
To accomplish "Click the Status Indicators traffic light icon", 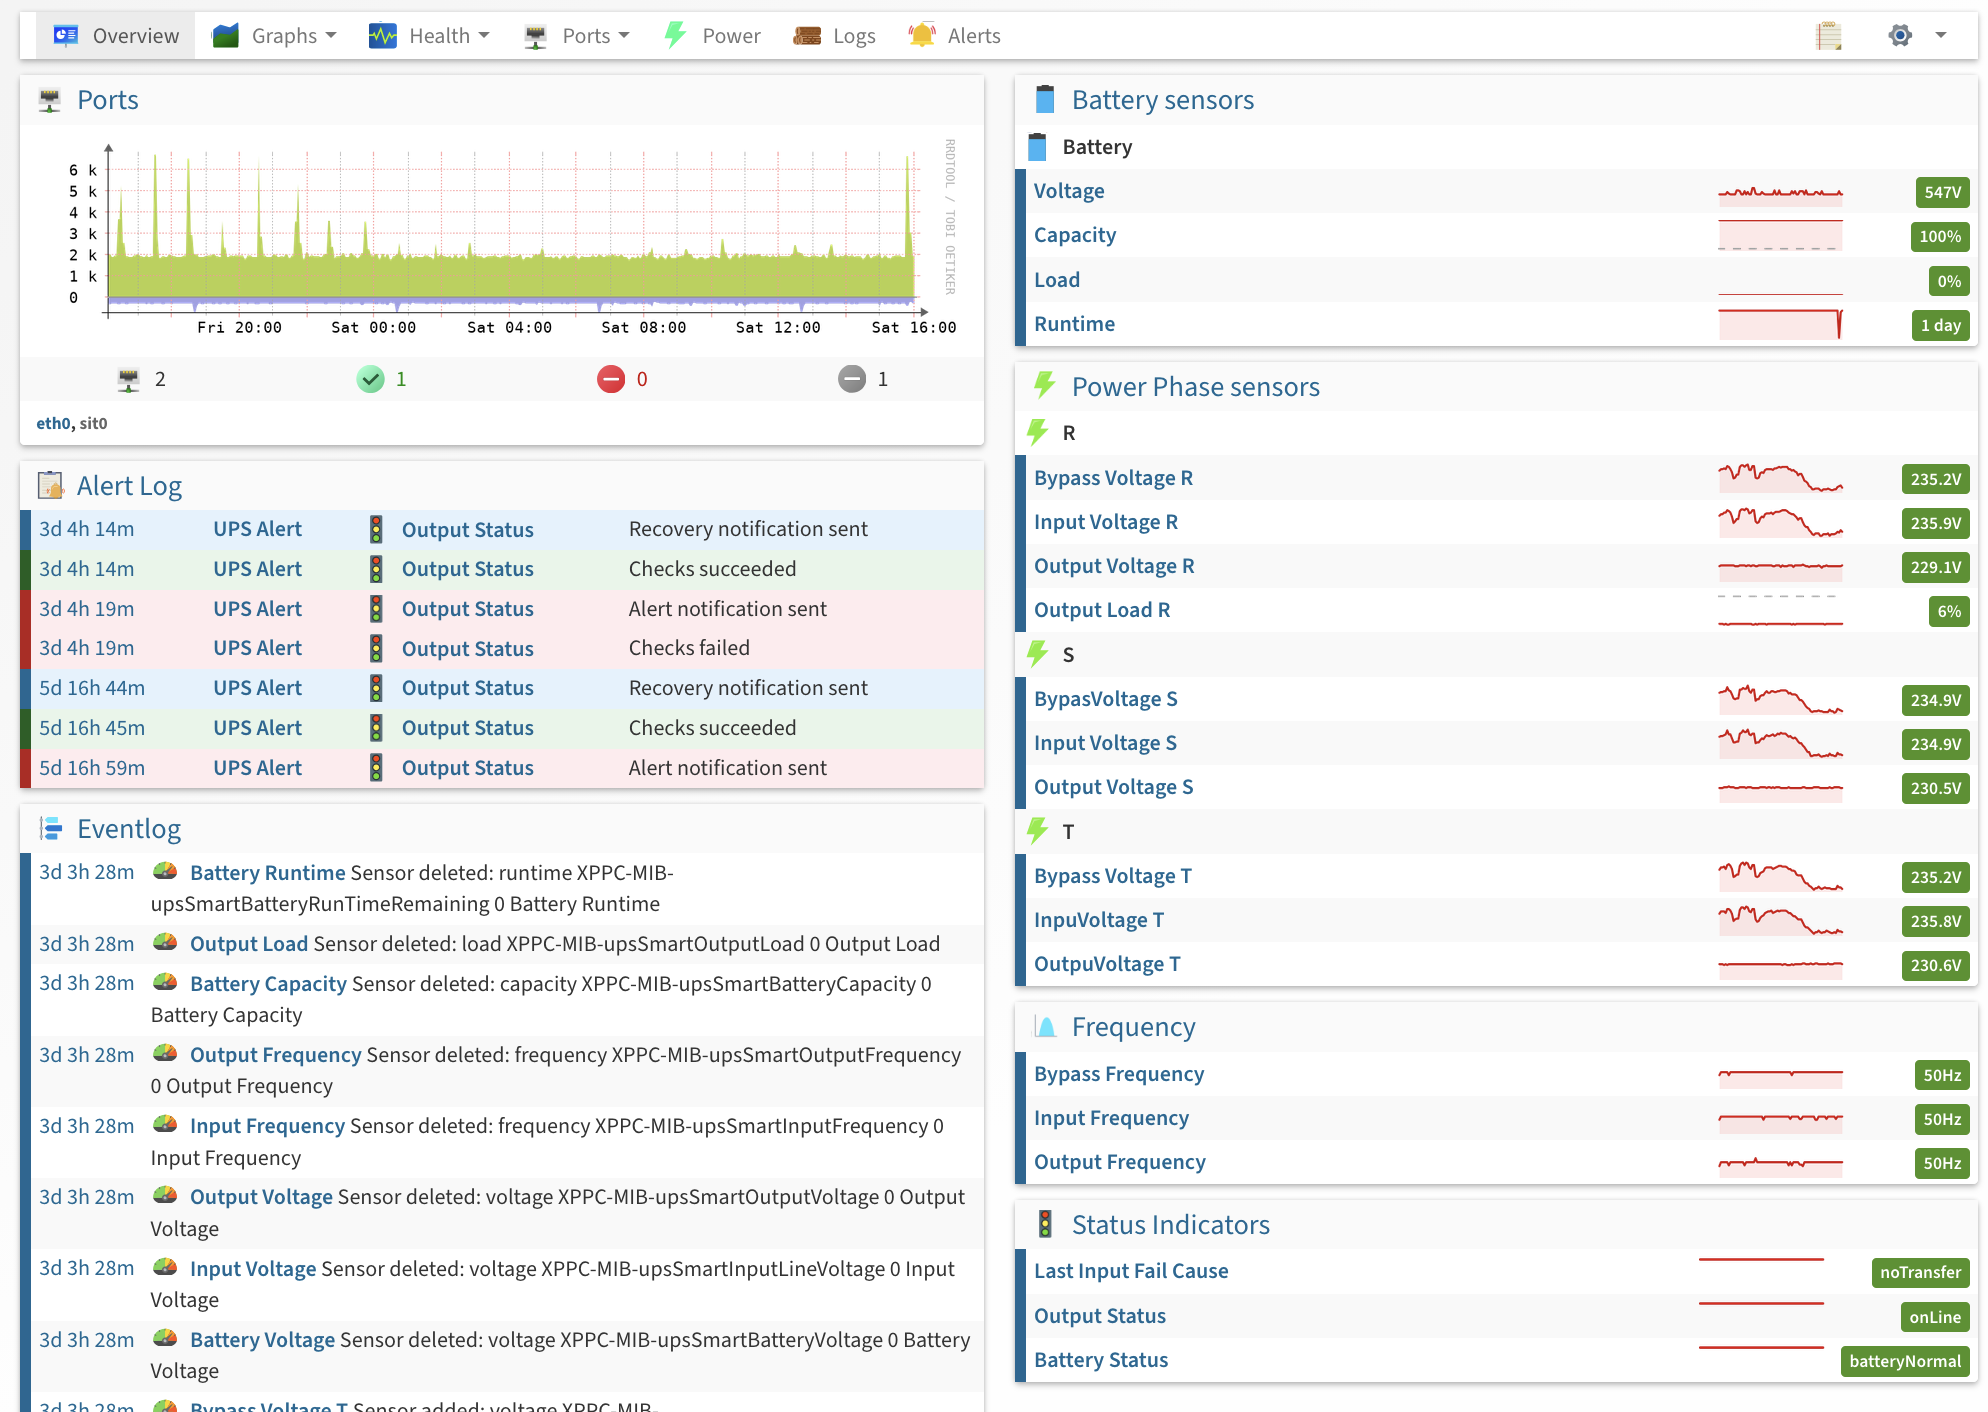I will pos(1045,1225).
